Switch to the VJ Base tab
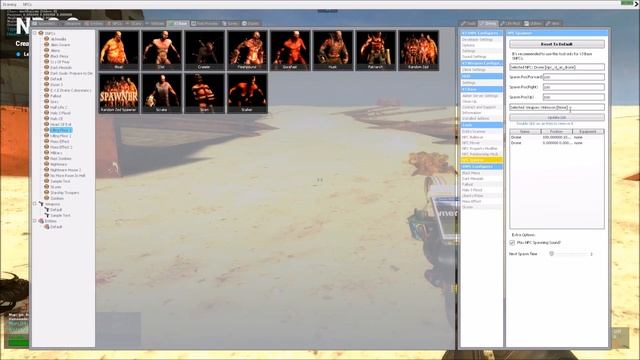 [x=178, y=24]
